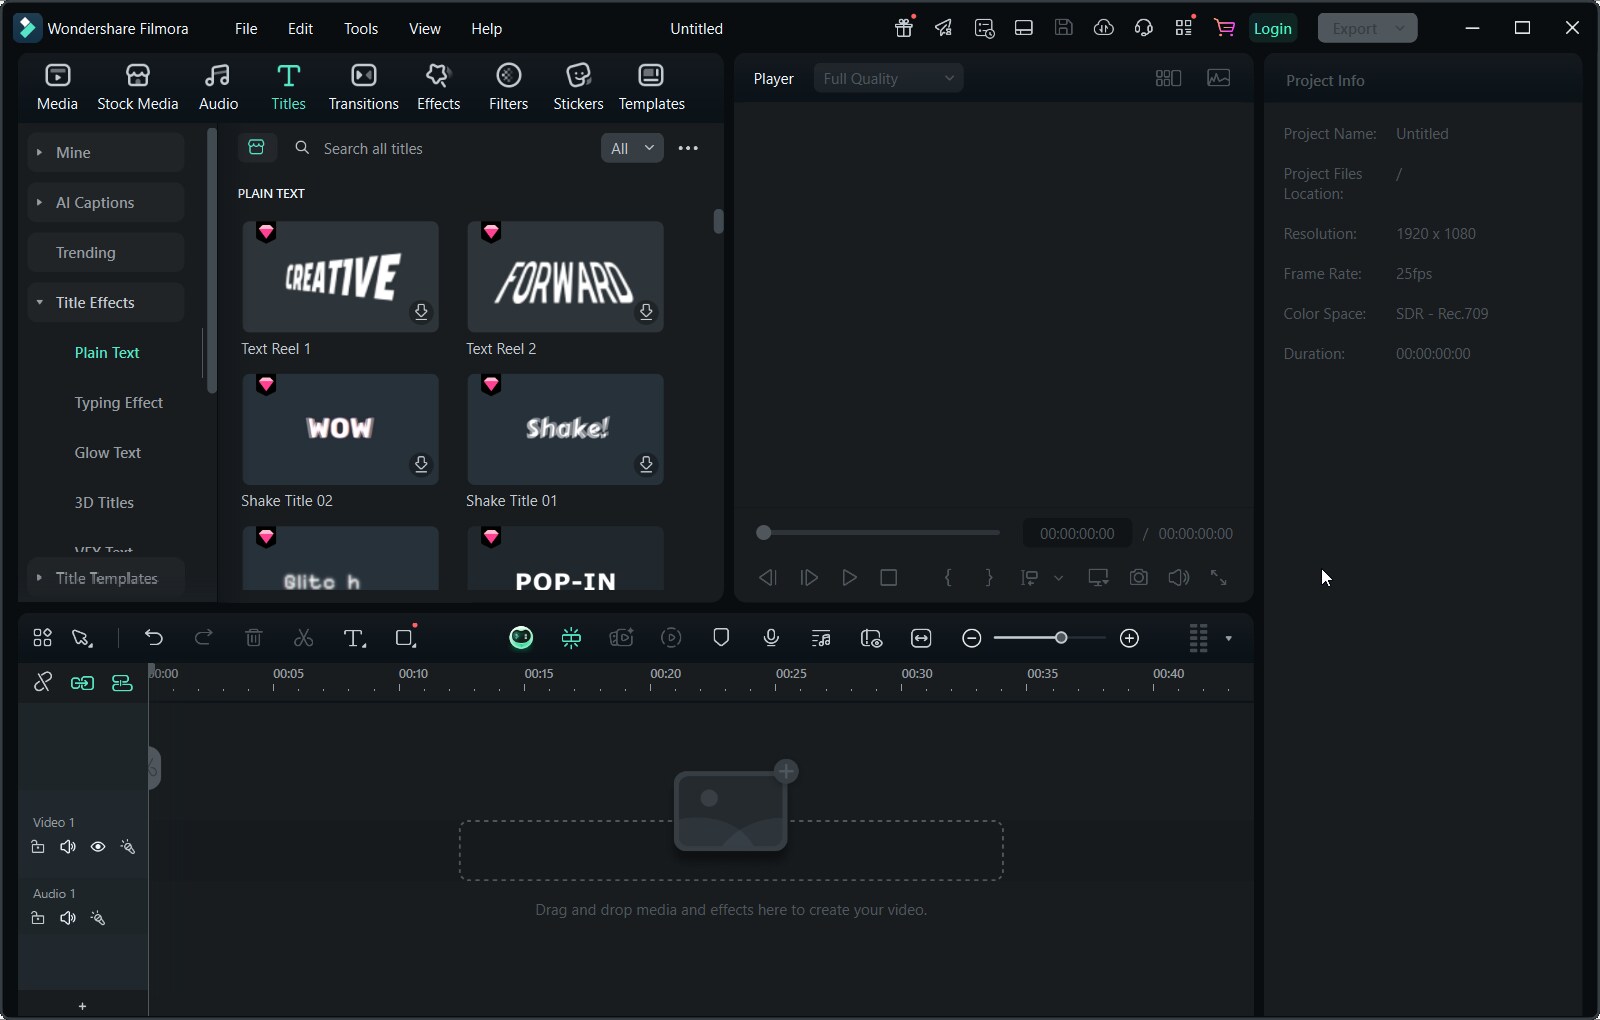This screenshot has width=1600, height=1020.
Task: Open the shopping cart icon
Action: click(1225, 28)
